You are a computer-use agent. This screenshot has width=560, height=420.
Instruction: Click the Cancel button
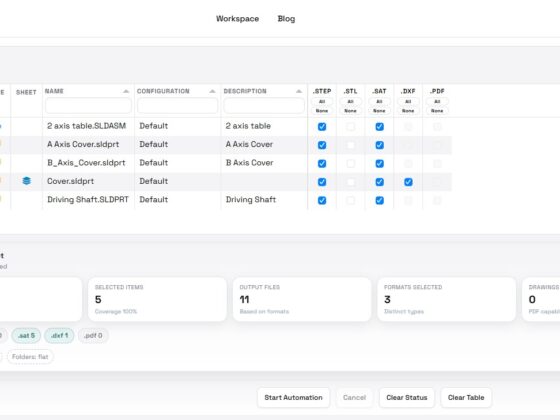click(354, 398)
